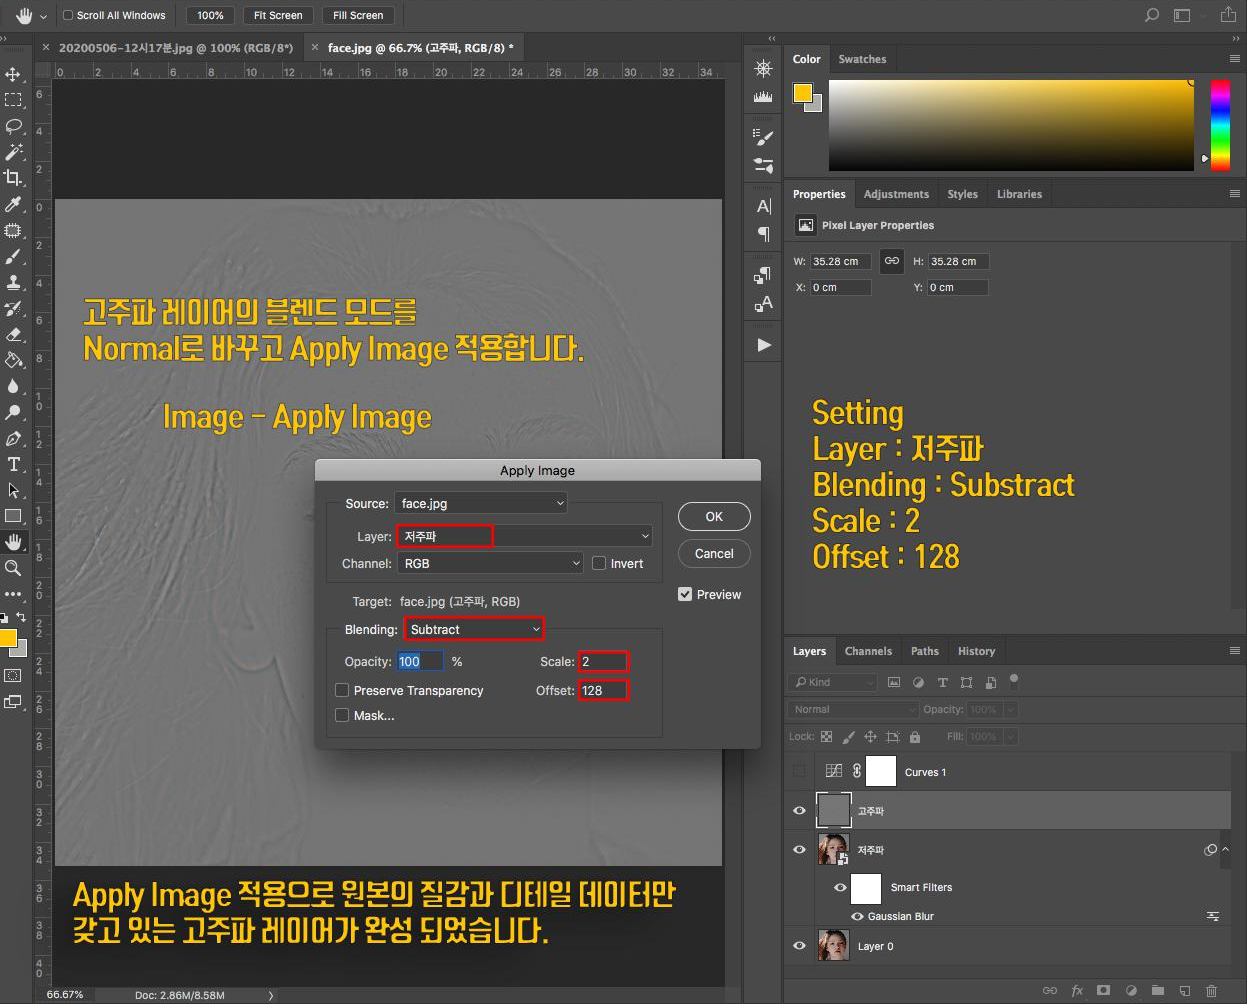Switch to the Channels tab
The height and width of the screenshot is (1004, 1247).
868,651
